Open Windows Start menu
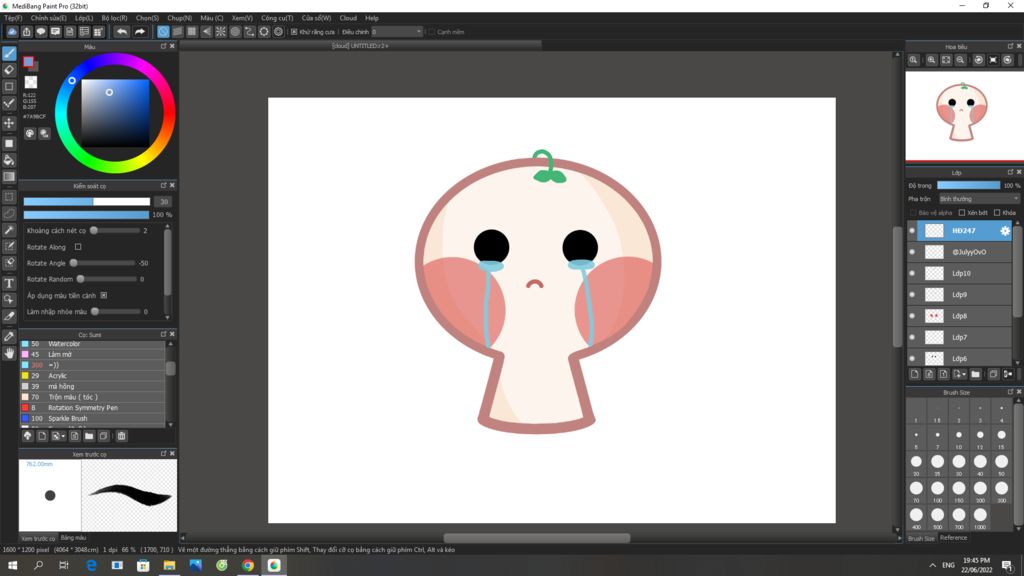 point(12,566)
